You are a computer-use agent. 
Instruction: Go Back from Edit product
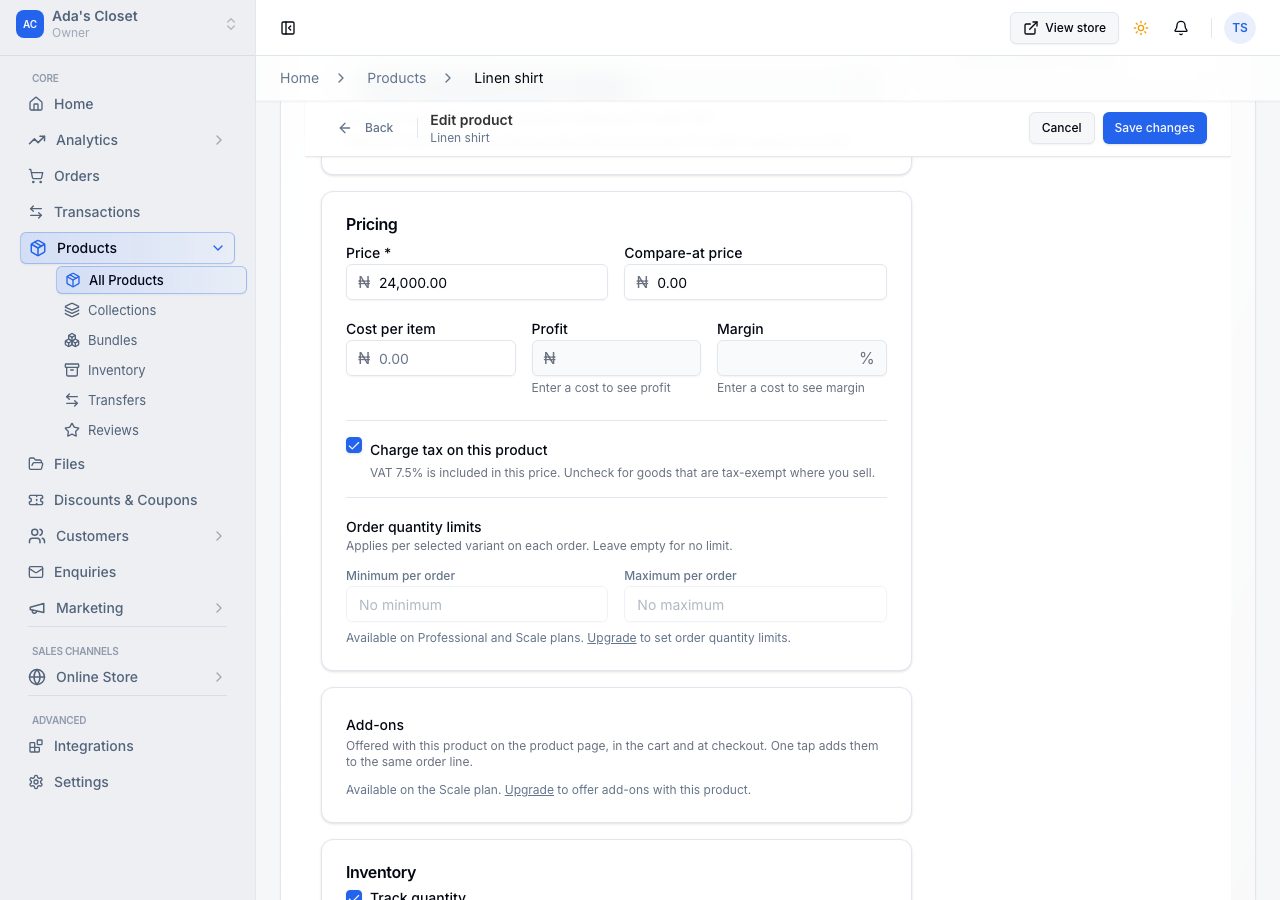[366, 128]
